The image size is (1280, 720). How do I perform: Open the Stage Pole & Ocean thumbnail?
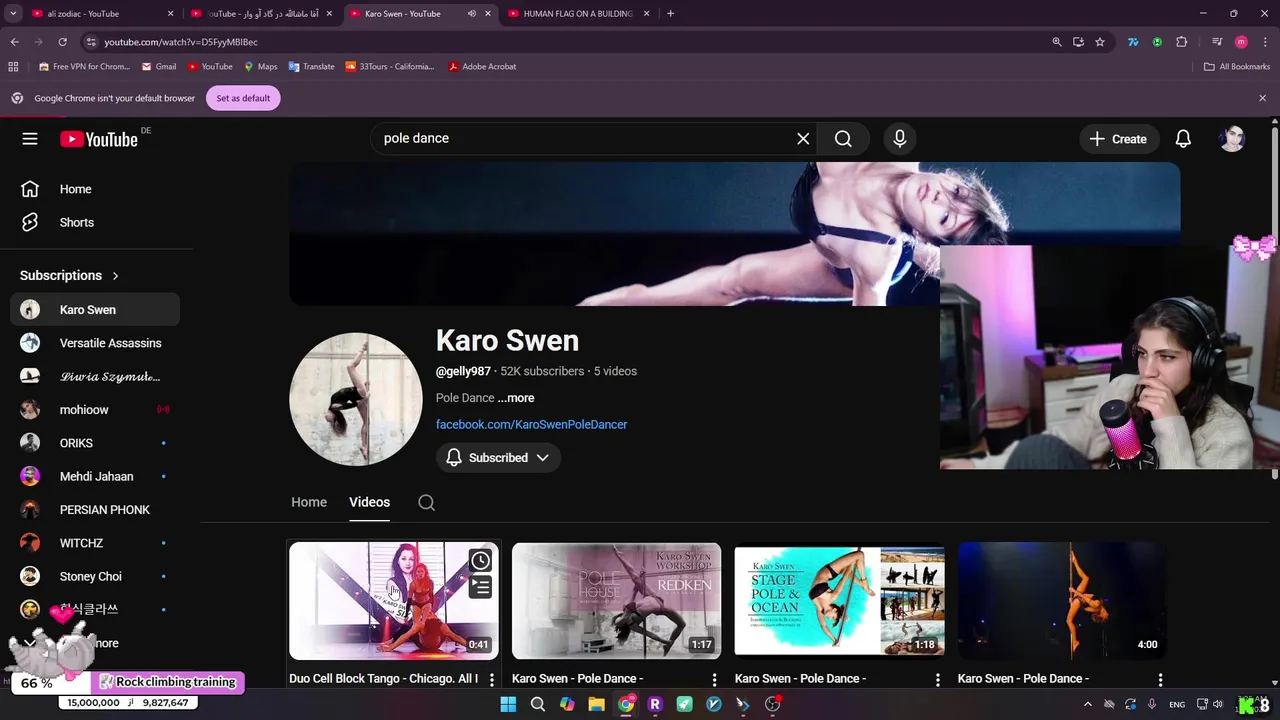point(840,601)
